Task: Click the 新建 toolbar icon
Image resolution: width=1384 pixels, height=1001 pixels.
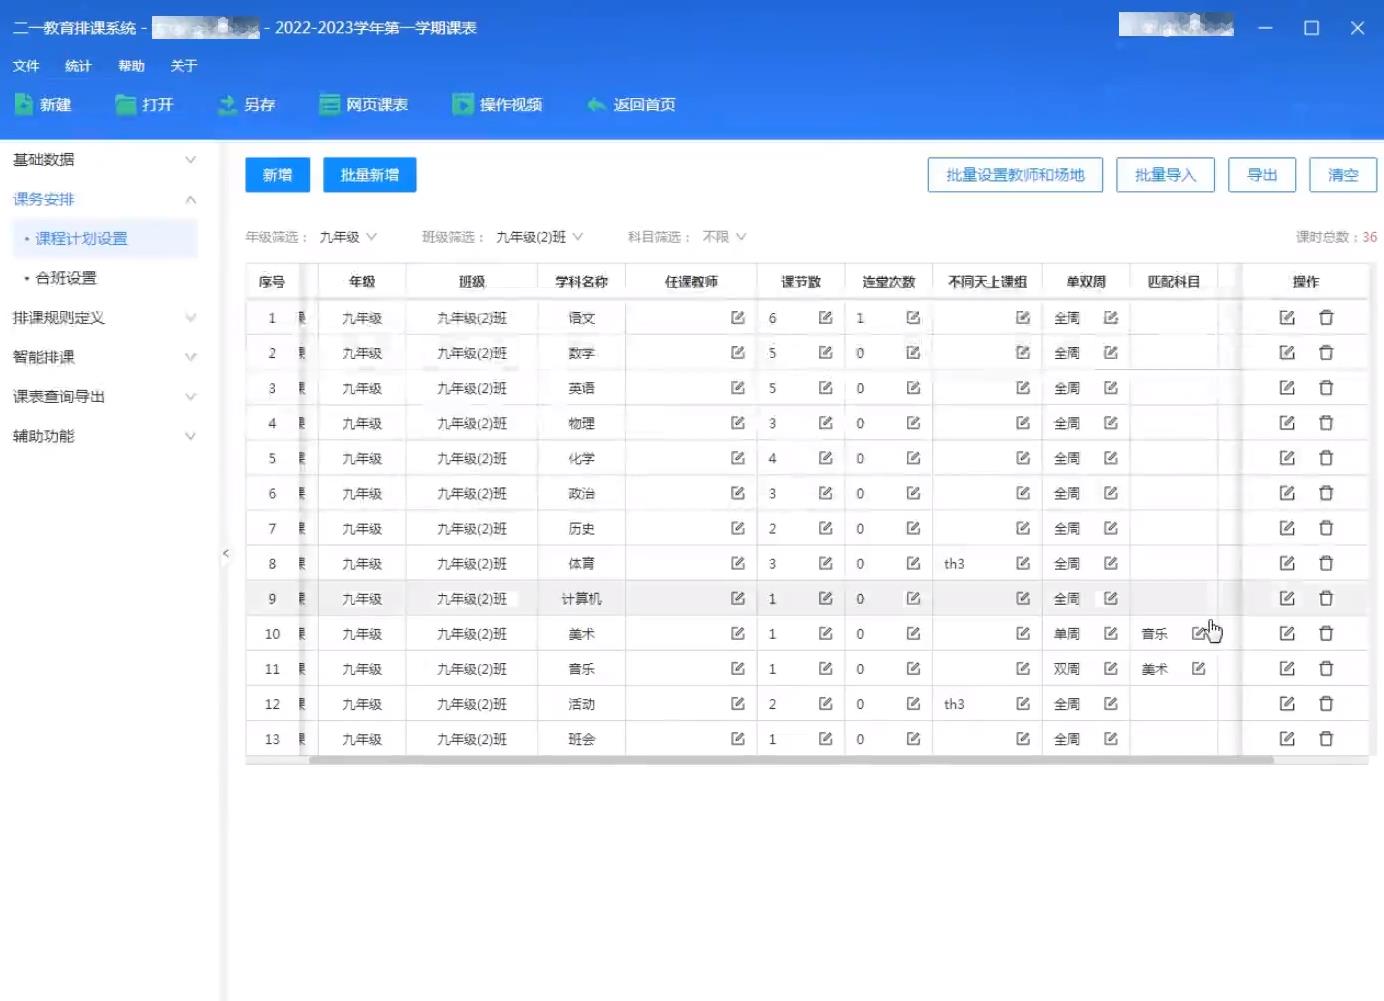Action: [23, 104]
